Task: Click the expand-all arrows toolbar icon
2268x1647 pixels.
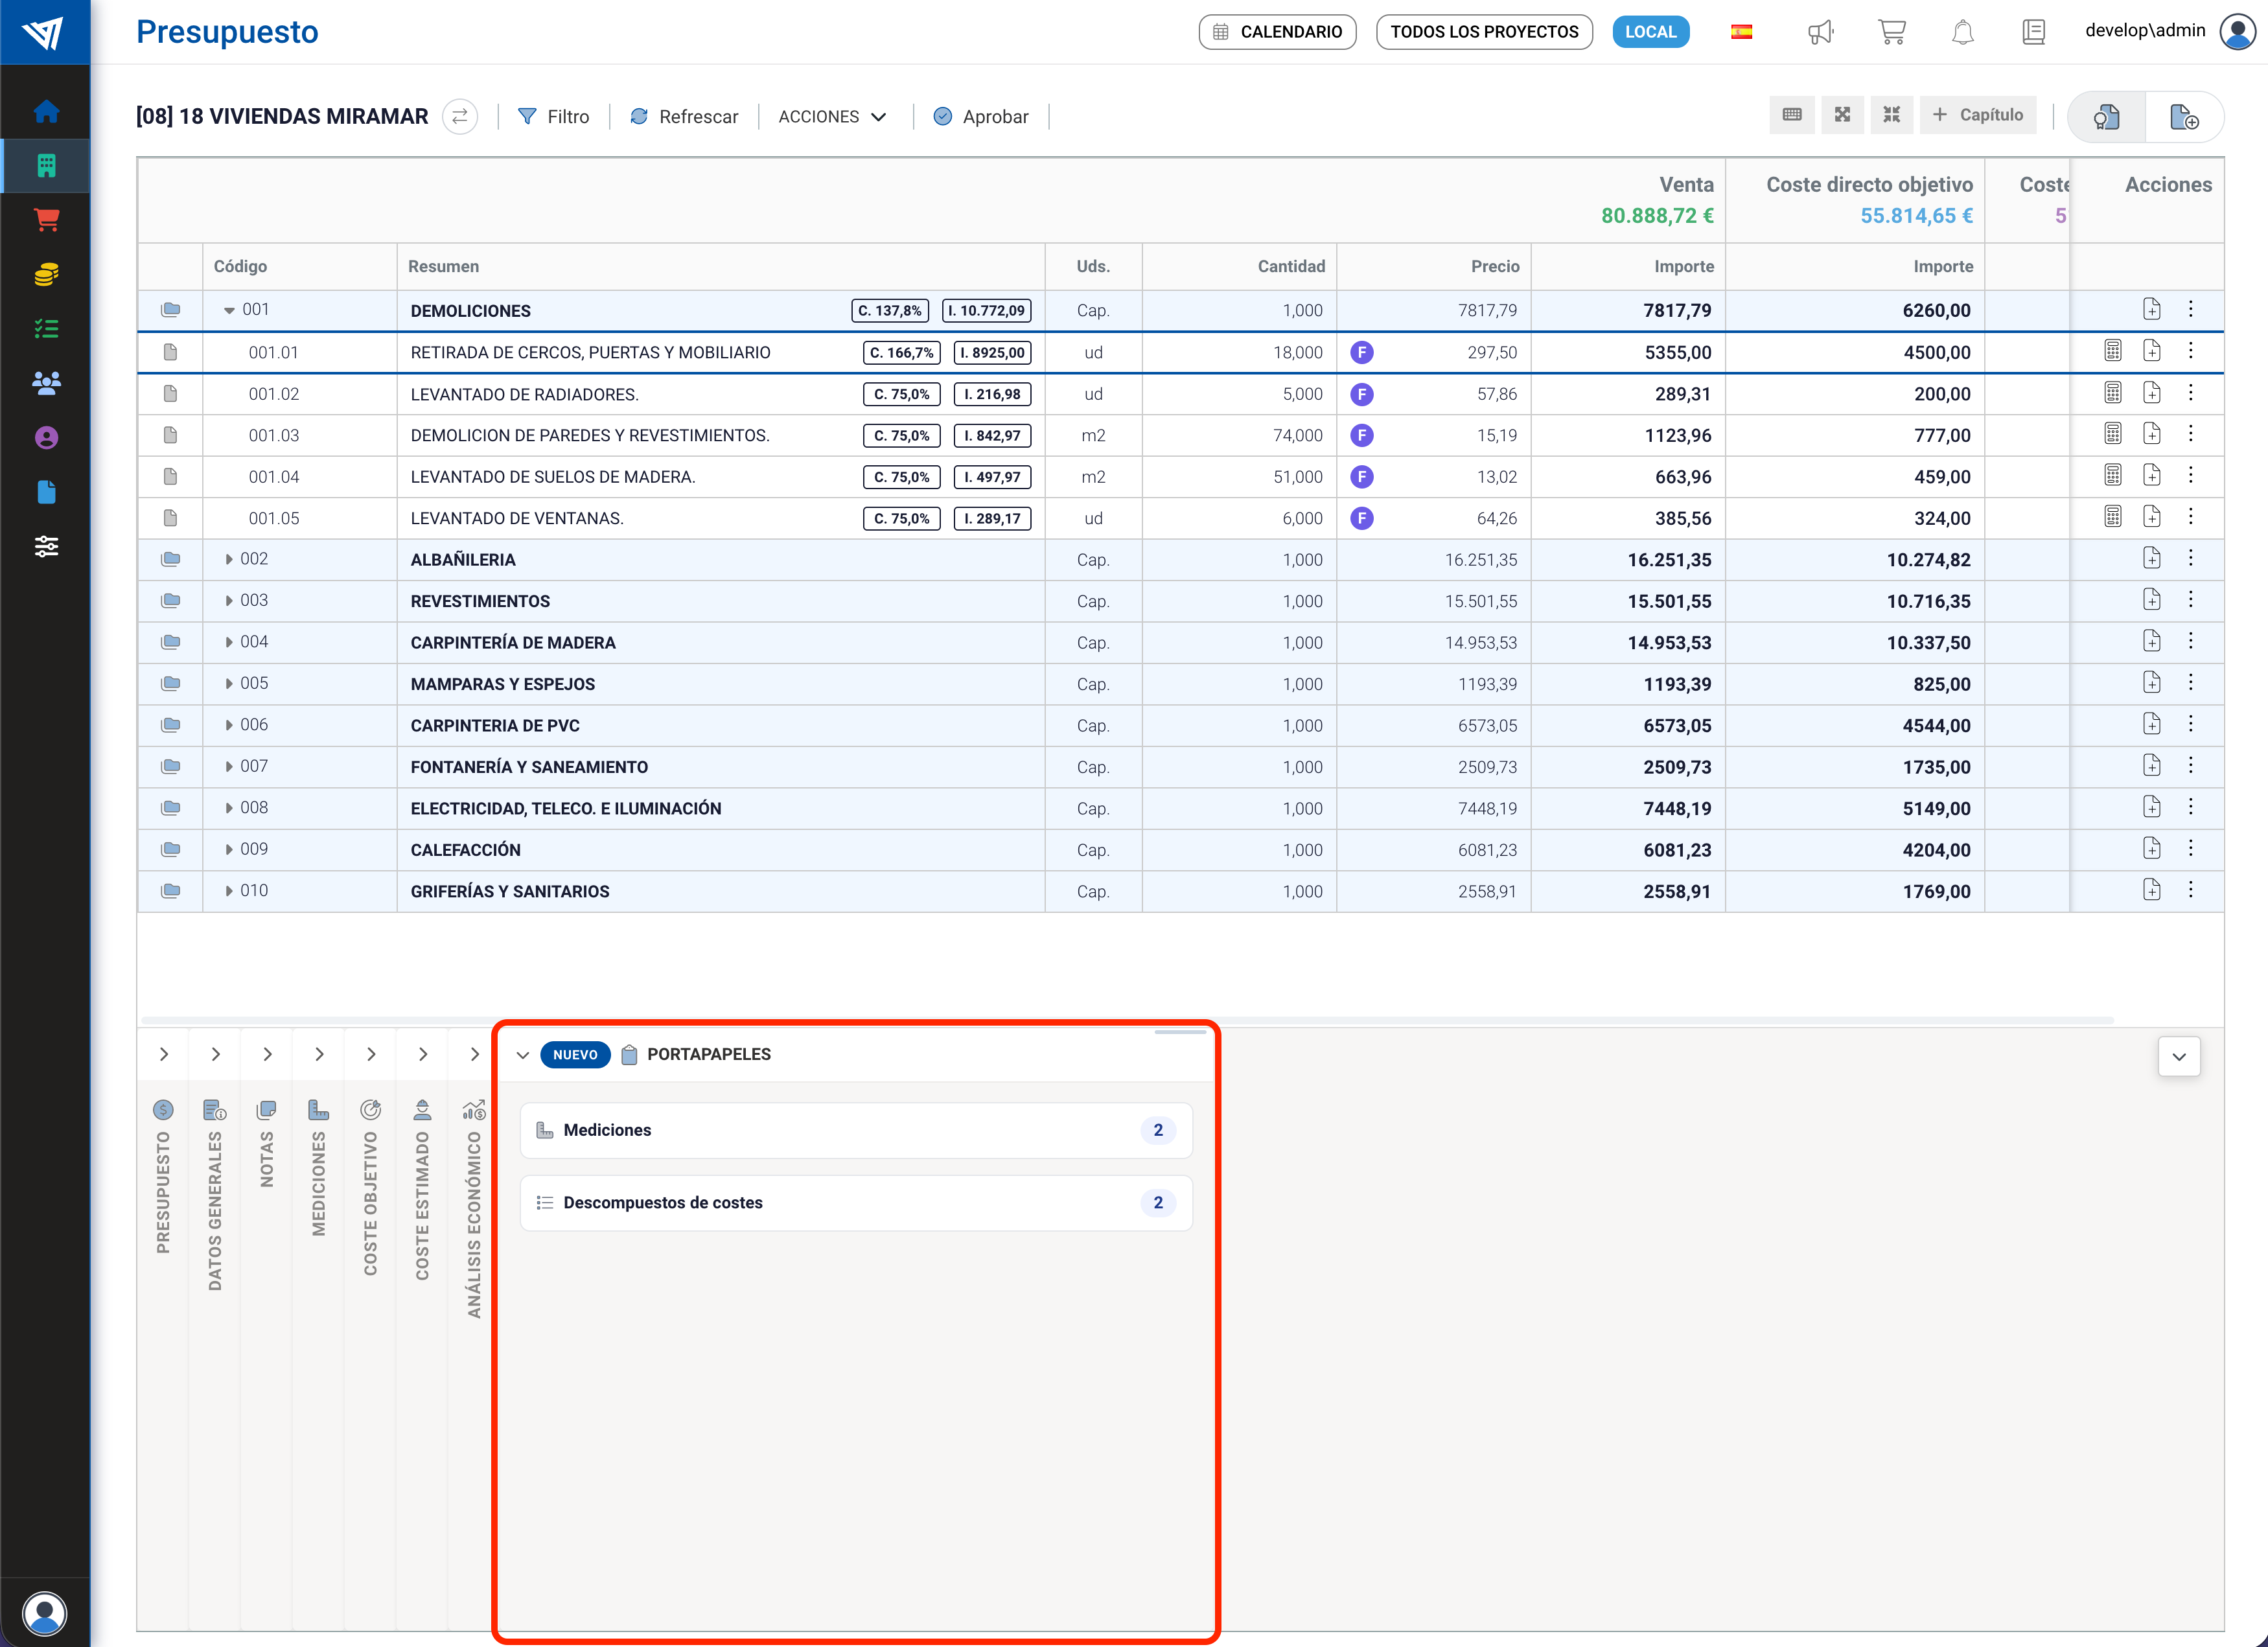Action: [1842, 115]
